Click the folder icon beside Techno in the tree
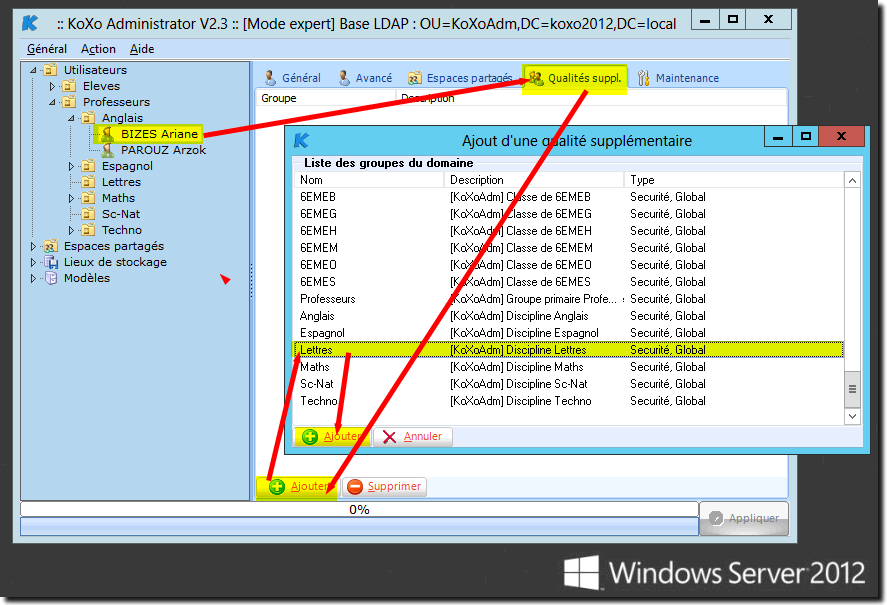 (x=88, y=230)
